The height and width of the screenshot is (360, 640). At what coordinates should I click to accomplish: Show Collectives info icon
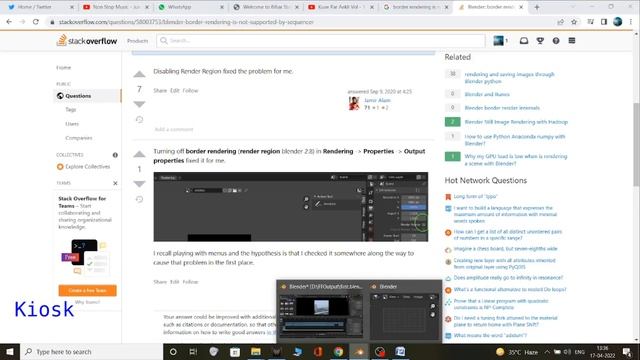115,155
